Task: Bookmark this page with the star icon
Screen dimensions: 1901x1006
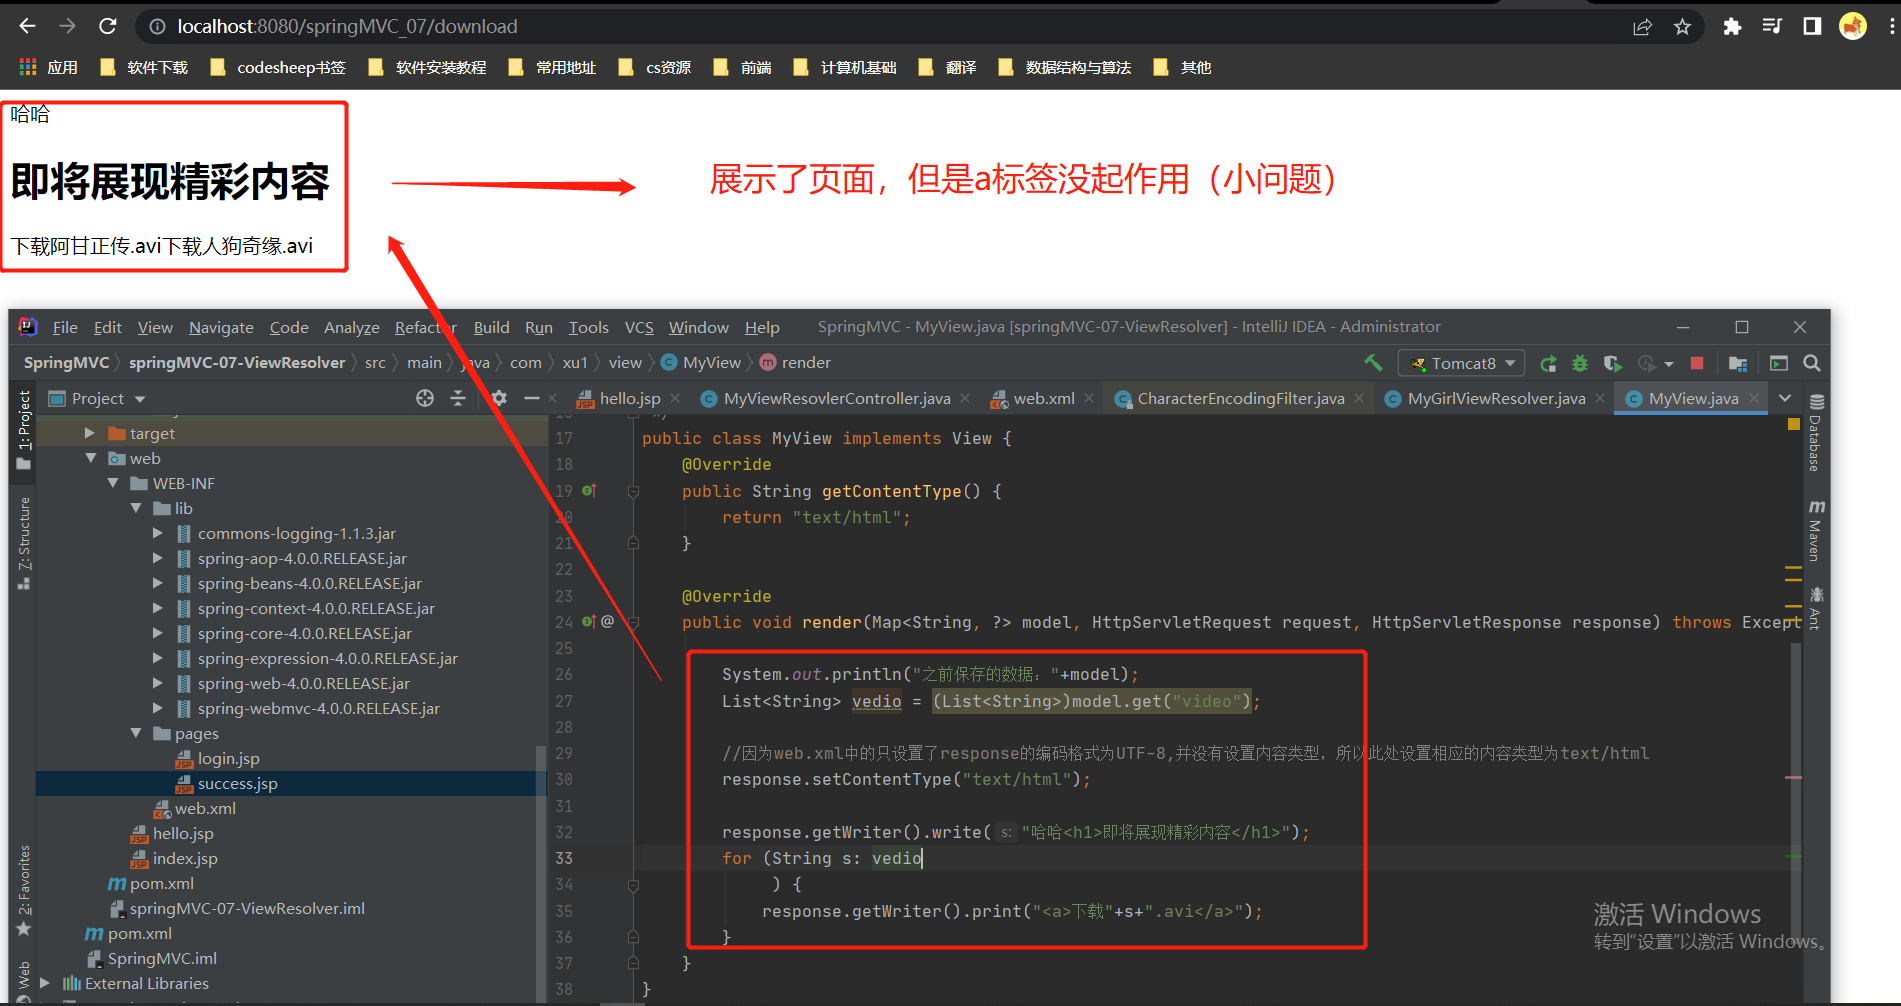Action: [1682, 27]
